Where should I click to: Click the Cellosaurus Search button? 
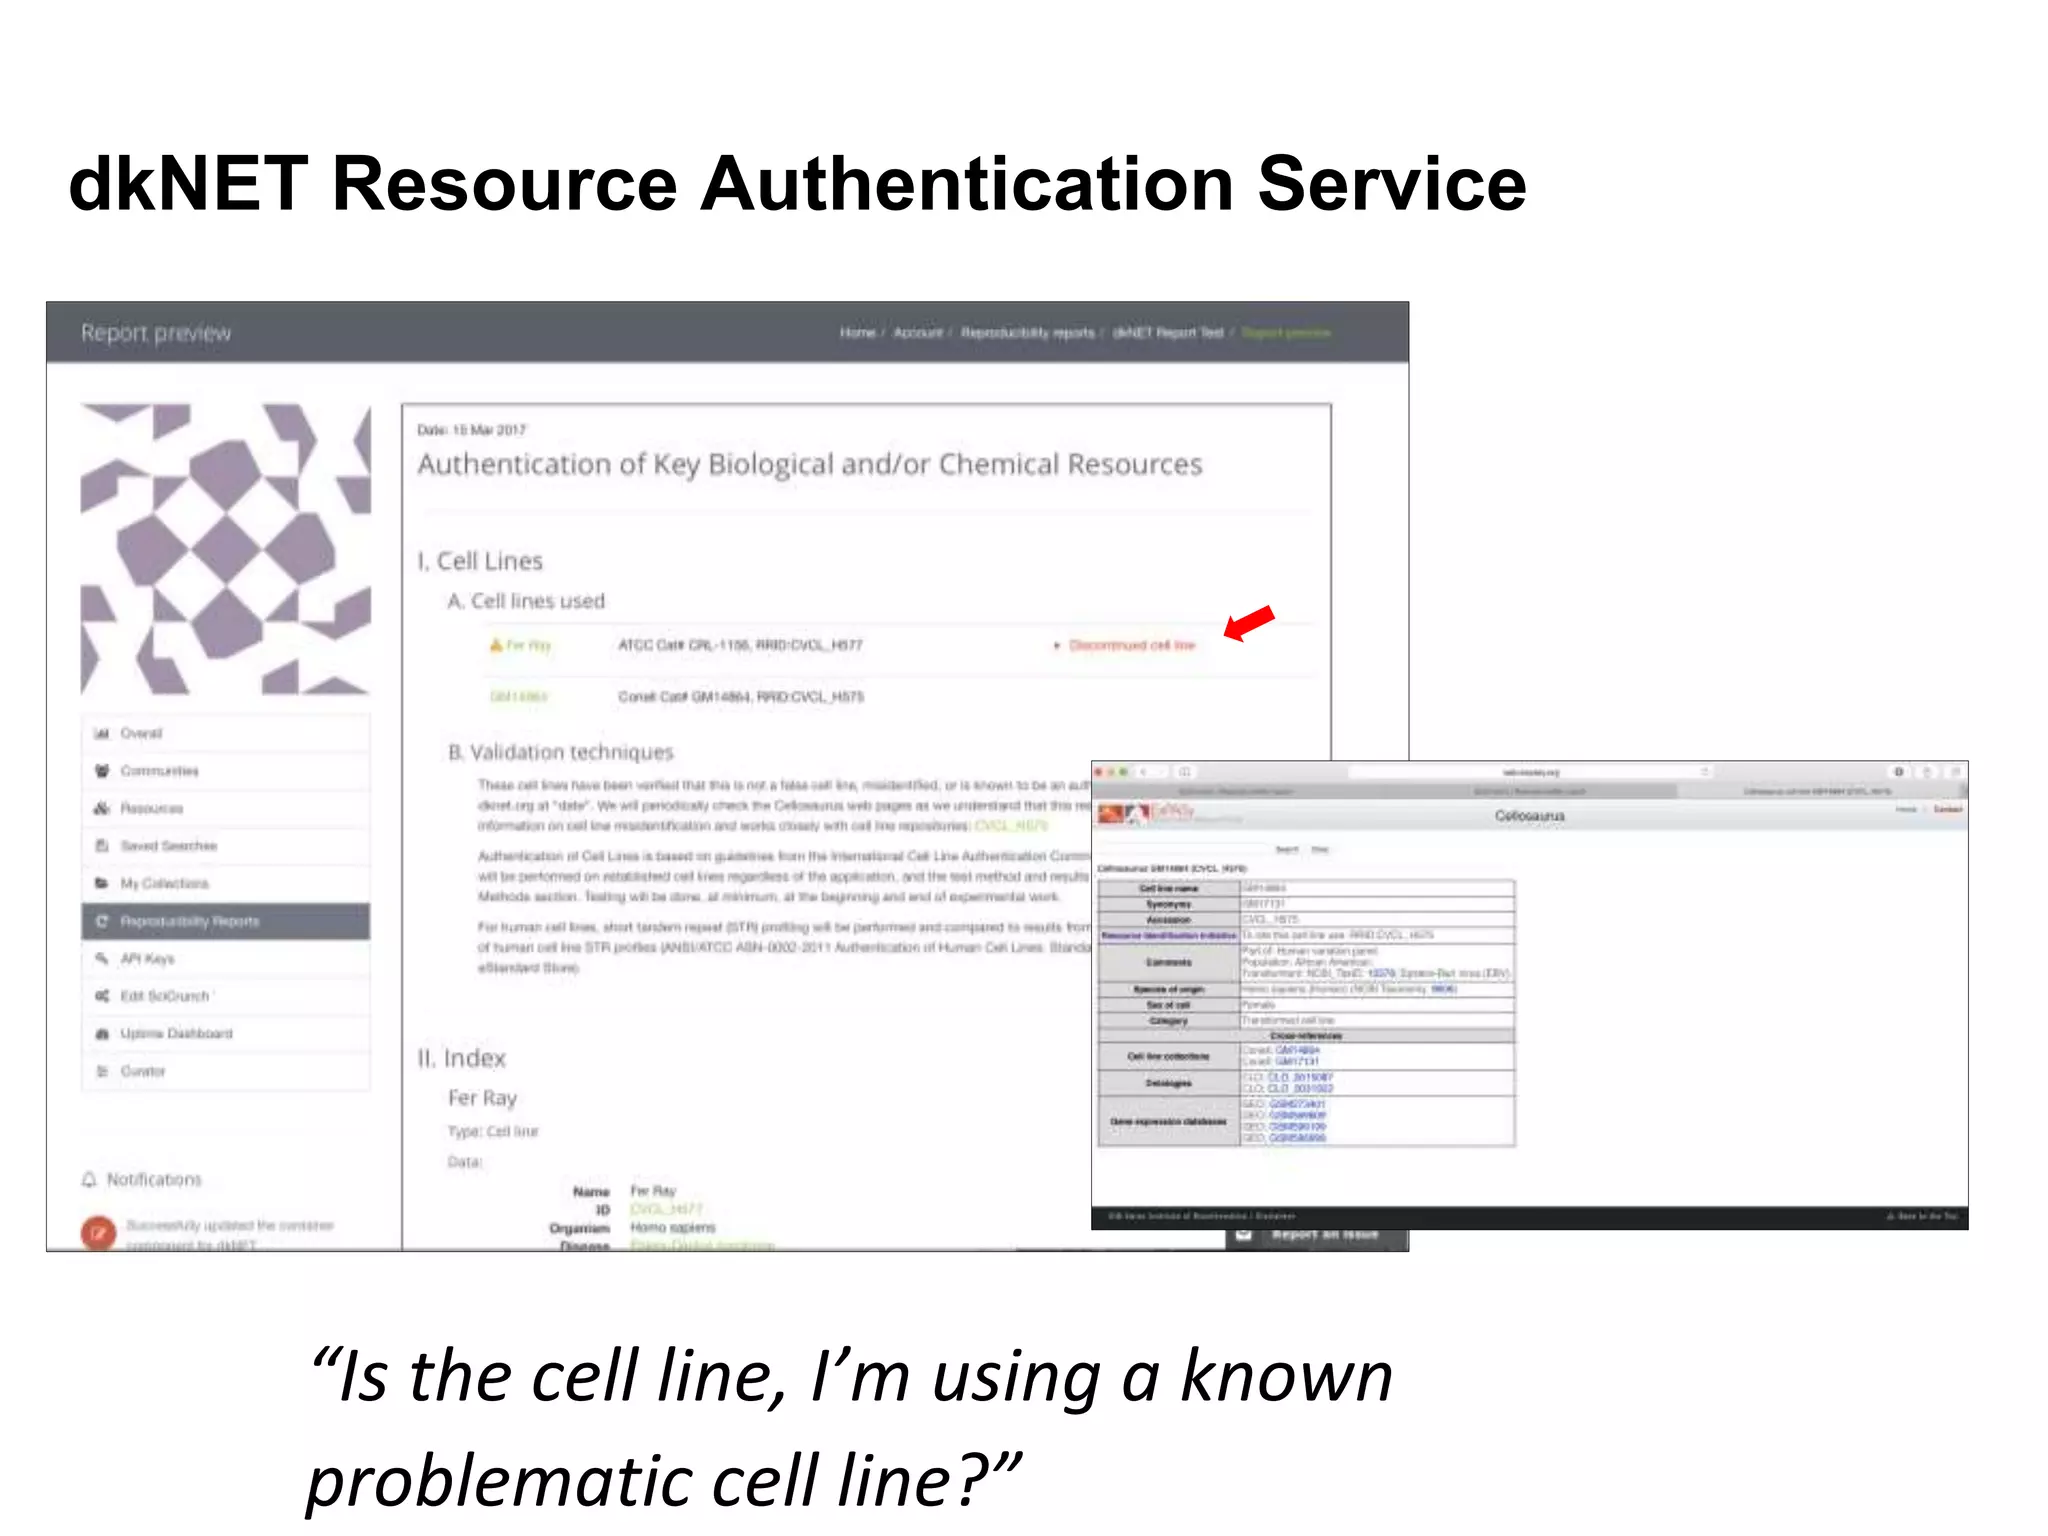click(x=1287, y=849)
